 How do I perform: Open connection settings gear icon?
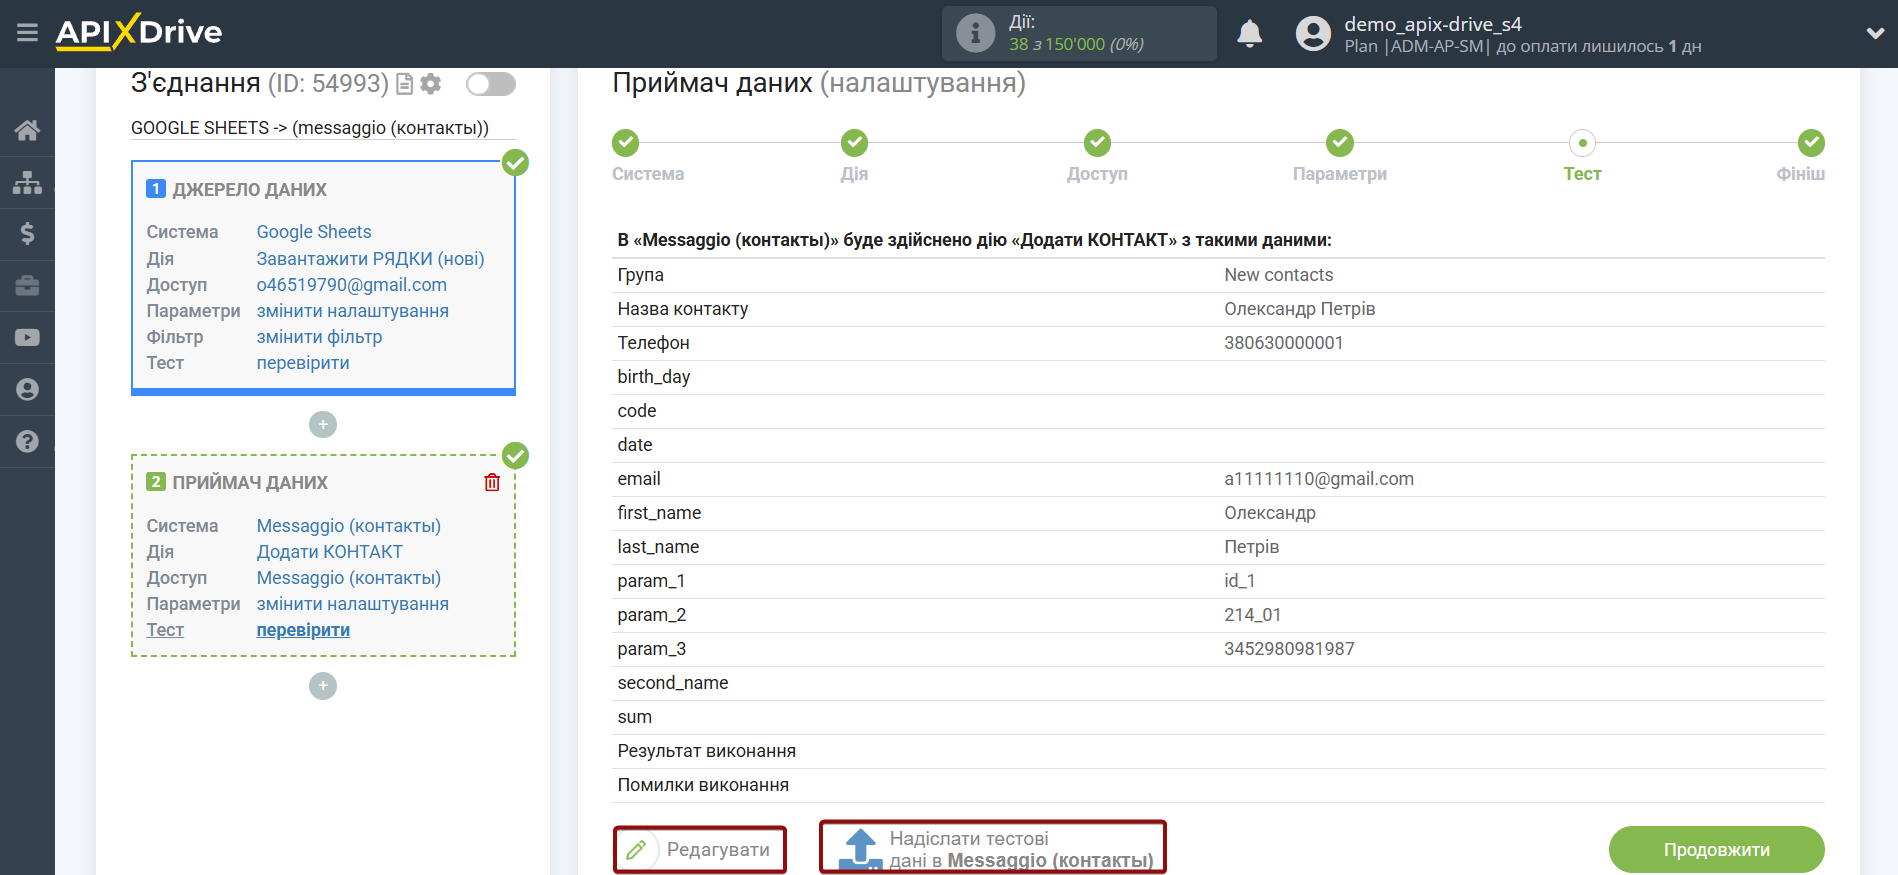431,84
